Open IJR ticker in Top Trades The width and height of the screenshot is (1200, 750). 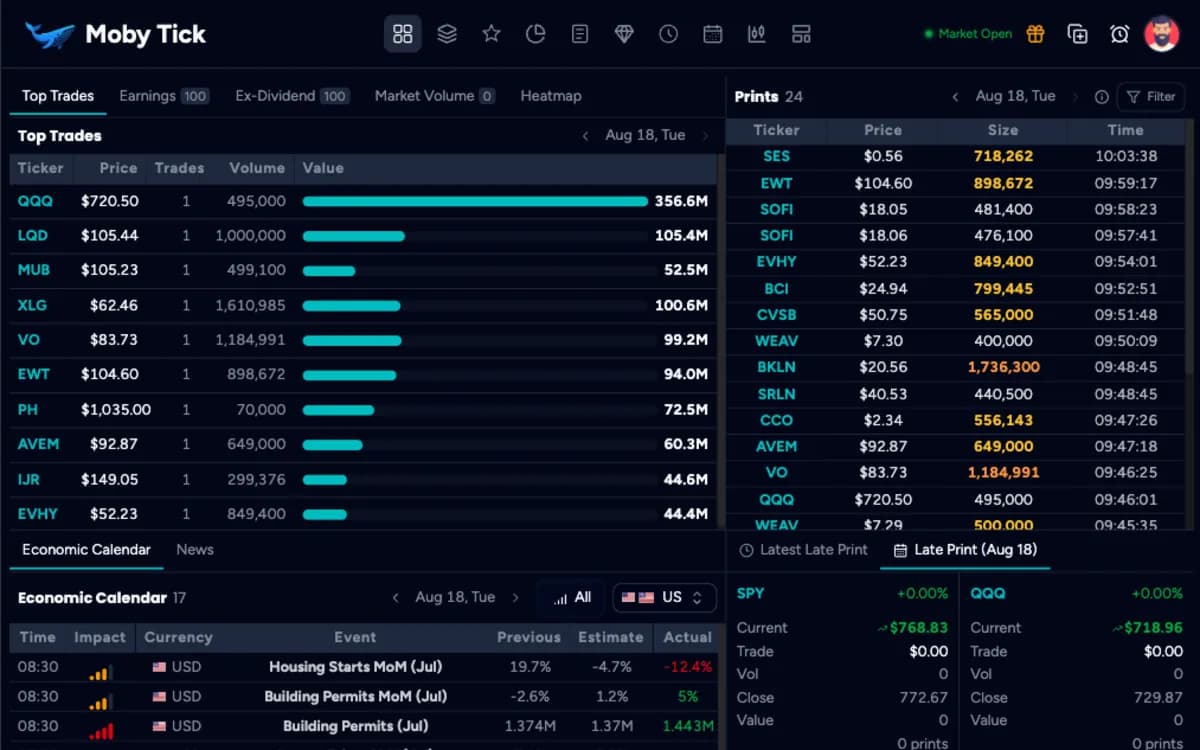pyautogui.click(x=29, y=479)
